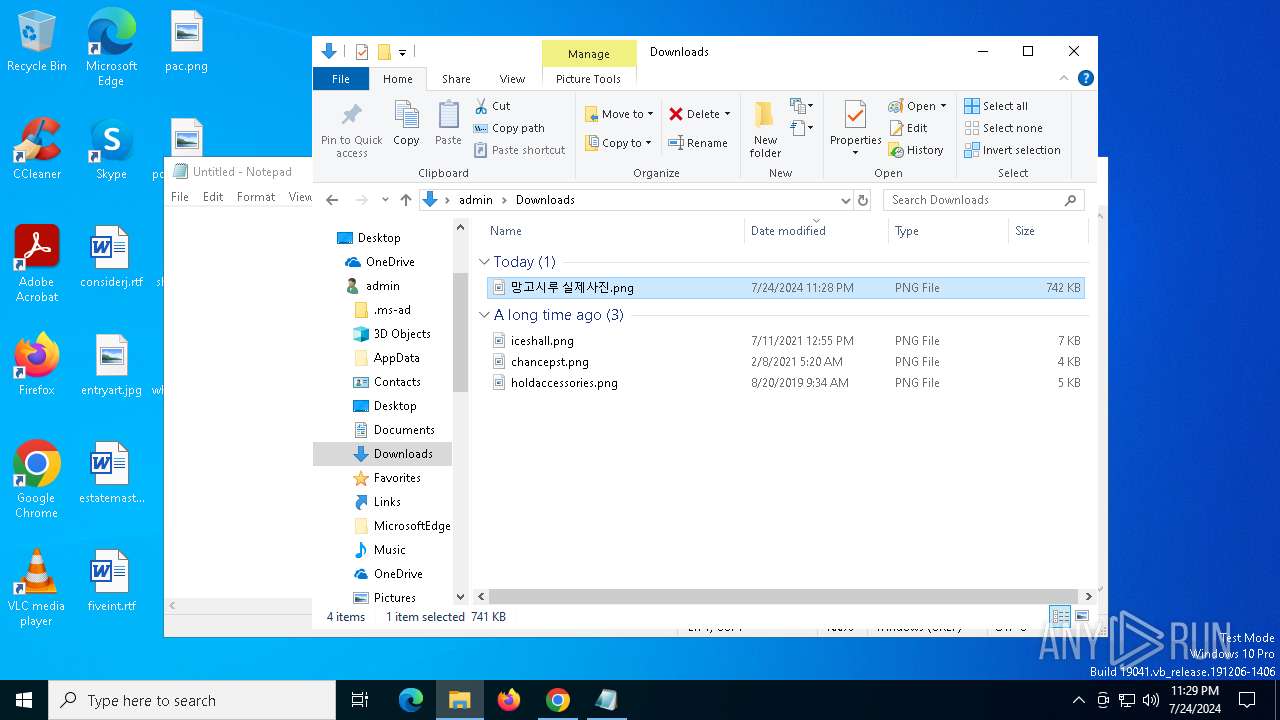Image resolution: width=1280 pixels, height=720 pixels.
Task: Open Firefox from the taskbar
Action: 509,700
